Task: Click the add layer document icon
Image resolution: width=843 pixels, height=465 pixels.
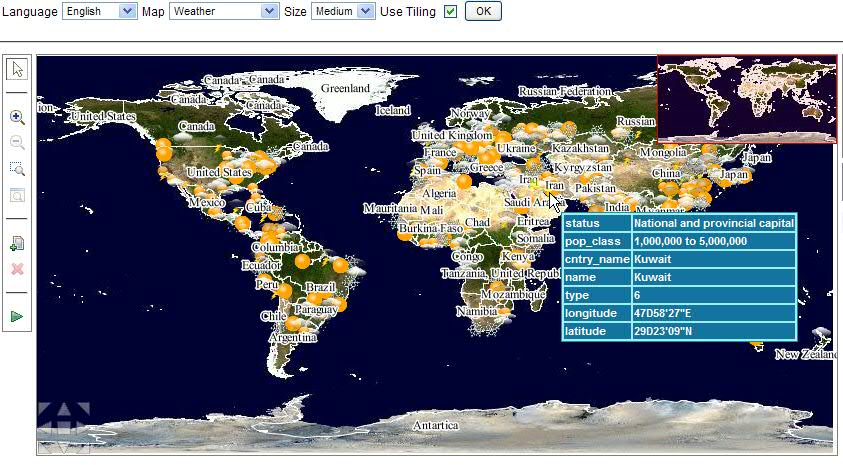Action: point(17,243)
